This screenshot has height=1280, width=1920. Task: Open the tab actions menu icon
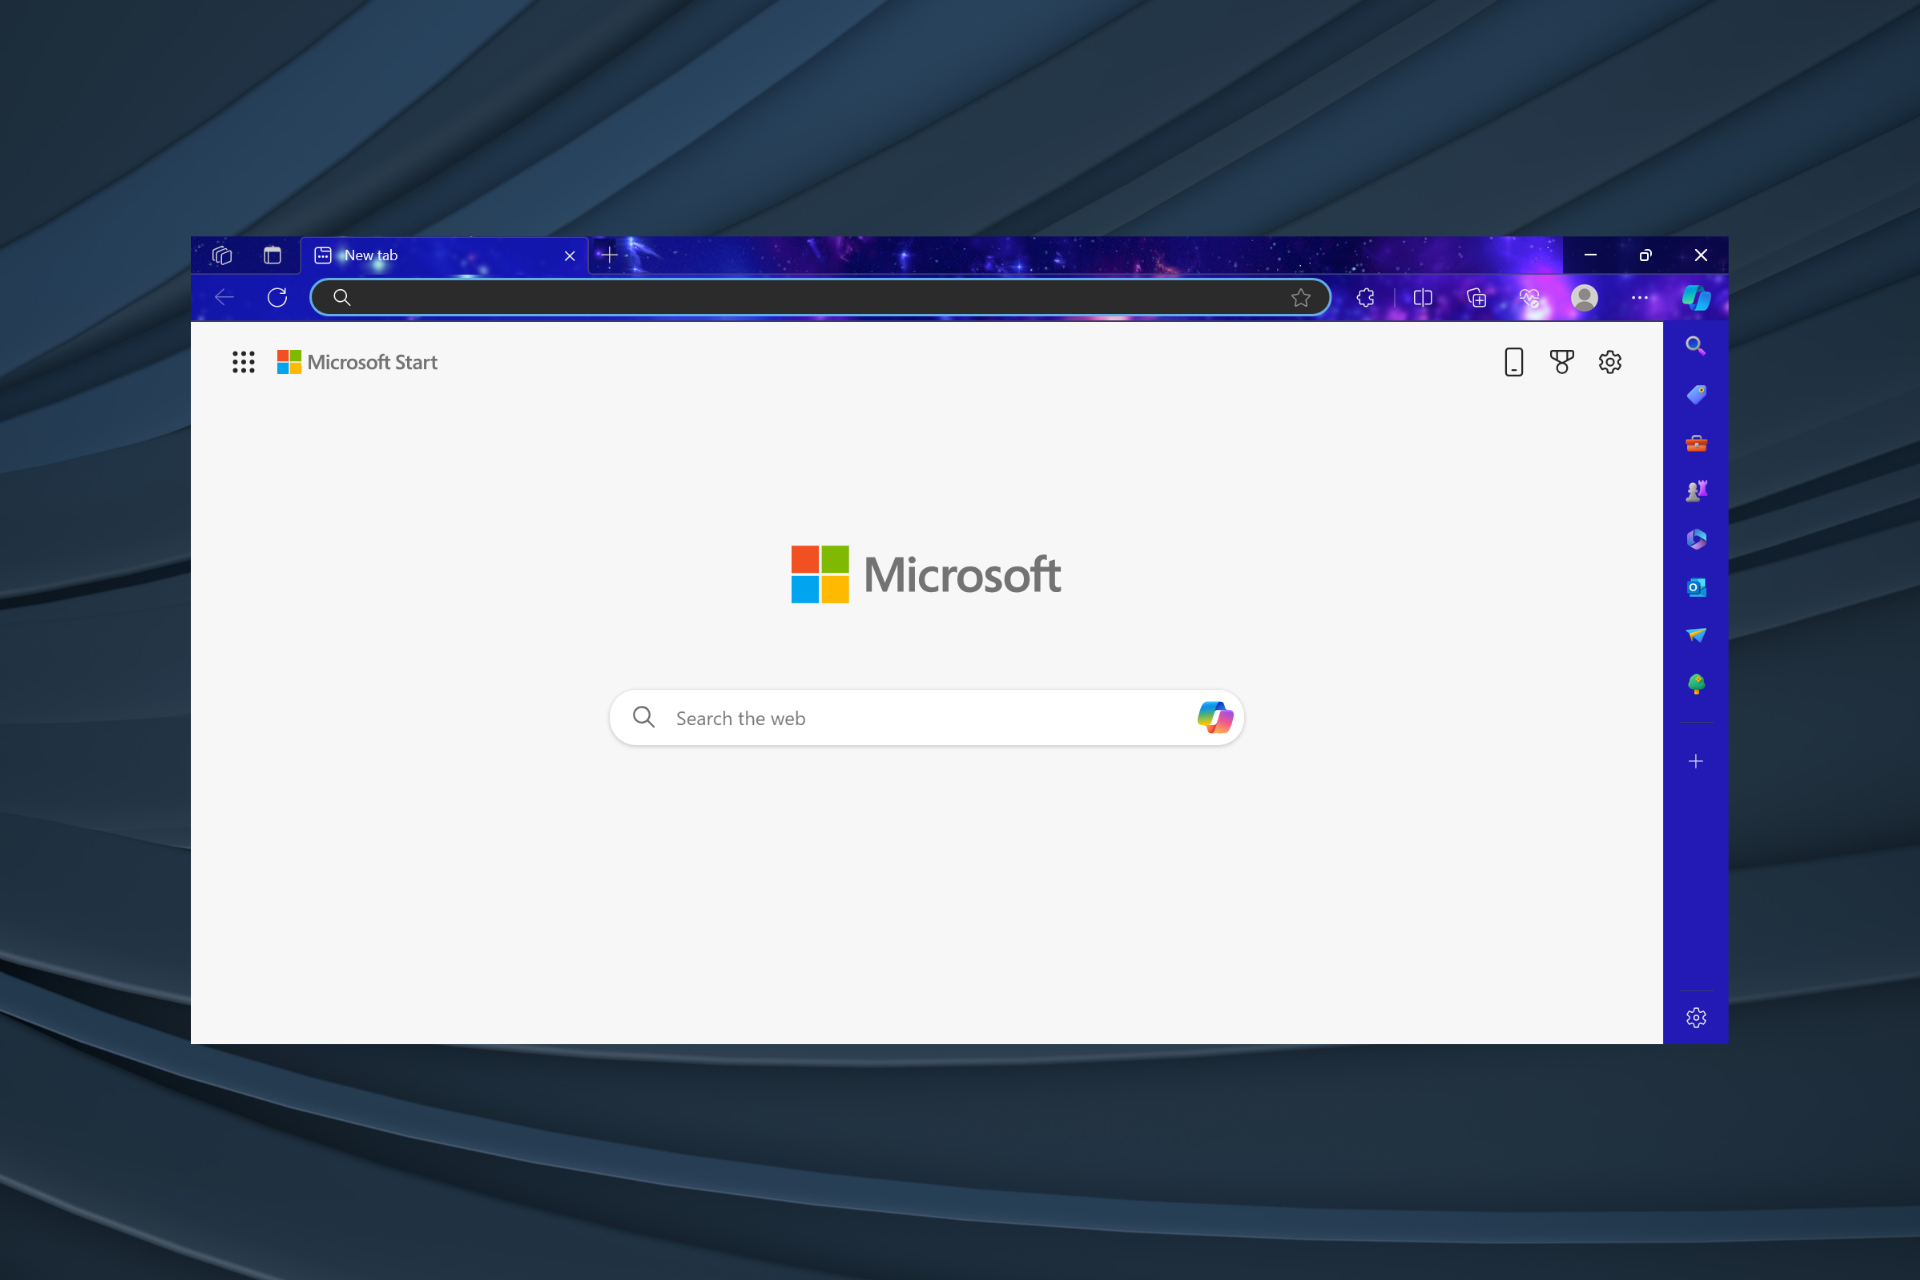[x=272, y=255]
